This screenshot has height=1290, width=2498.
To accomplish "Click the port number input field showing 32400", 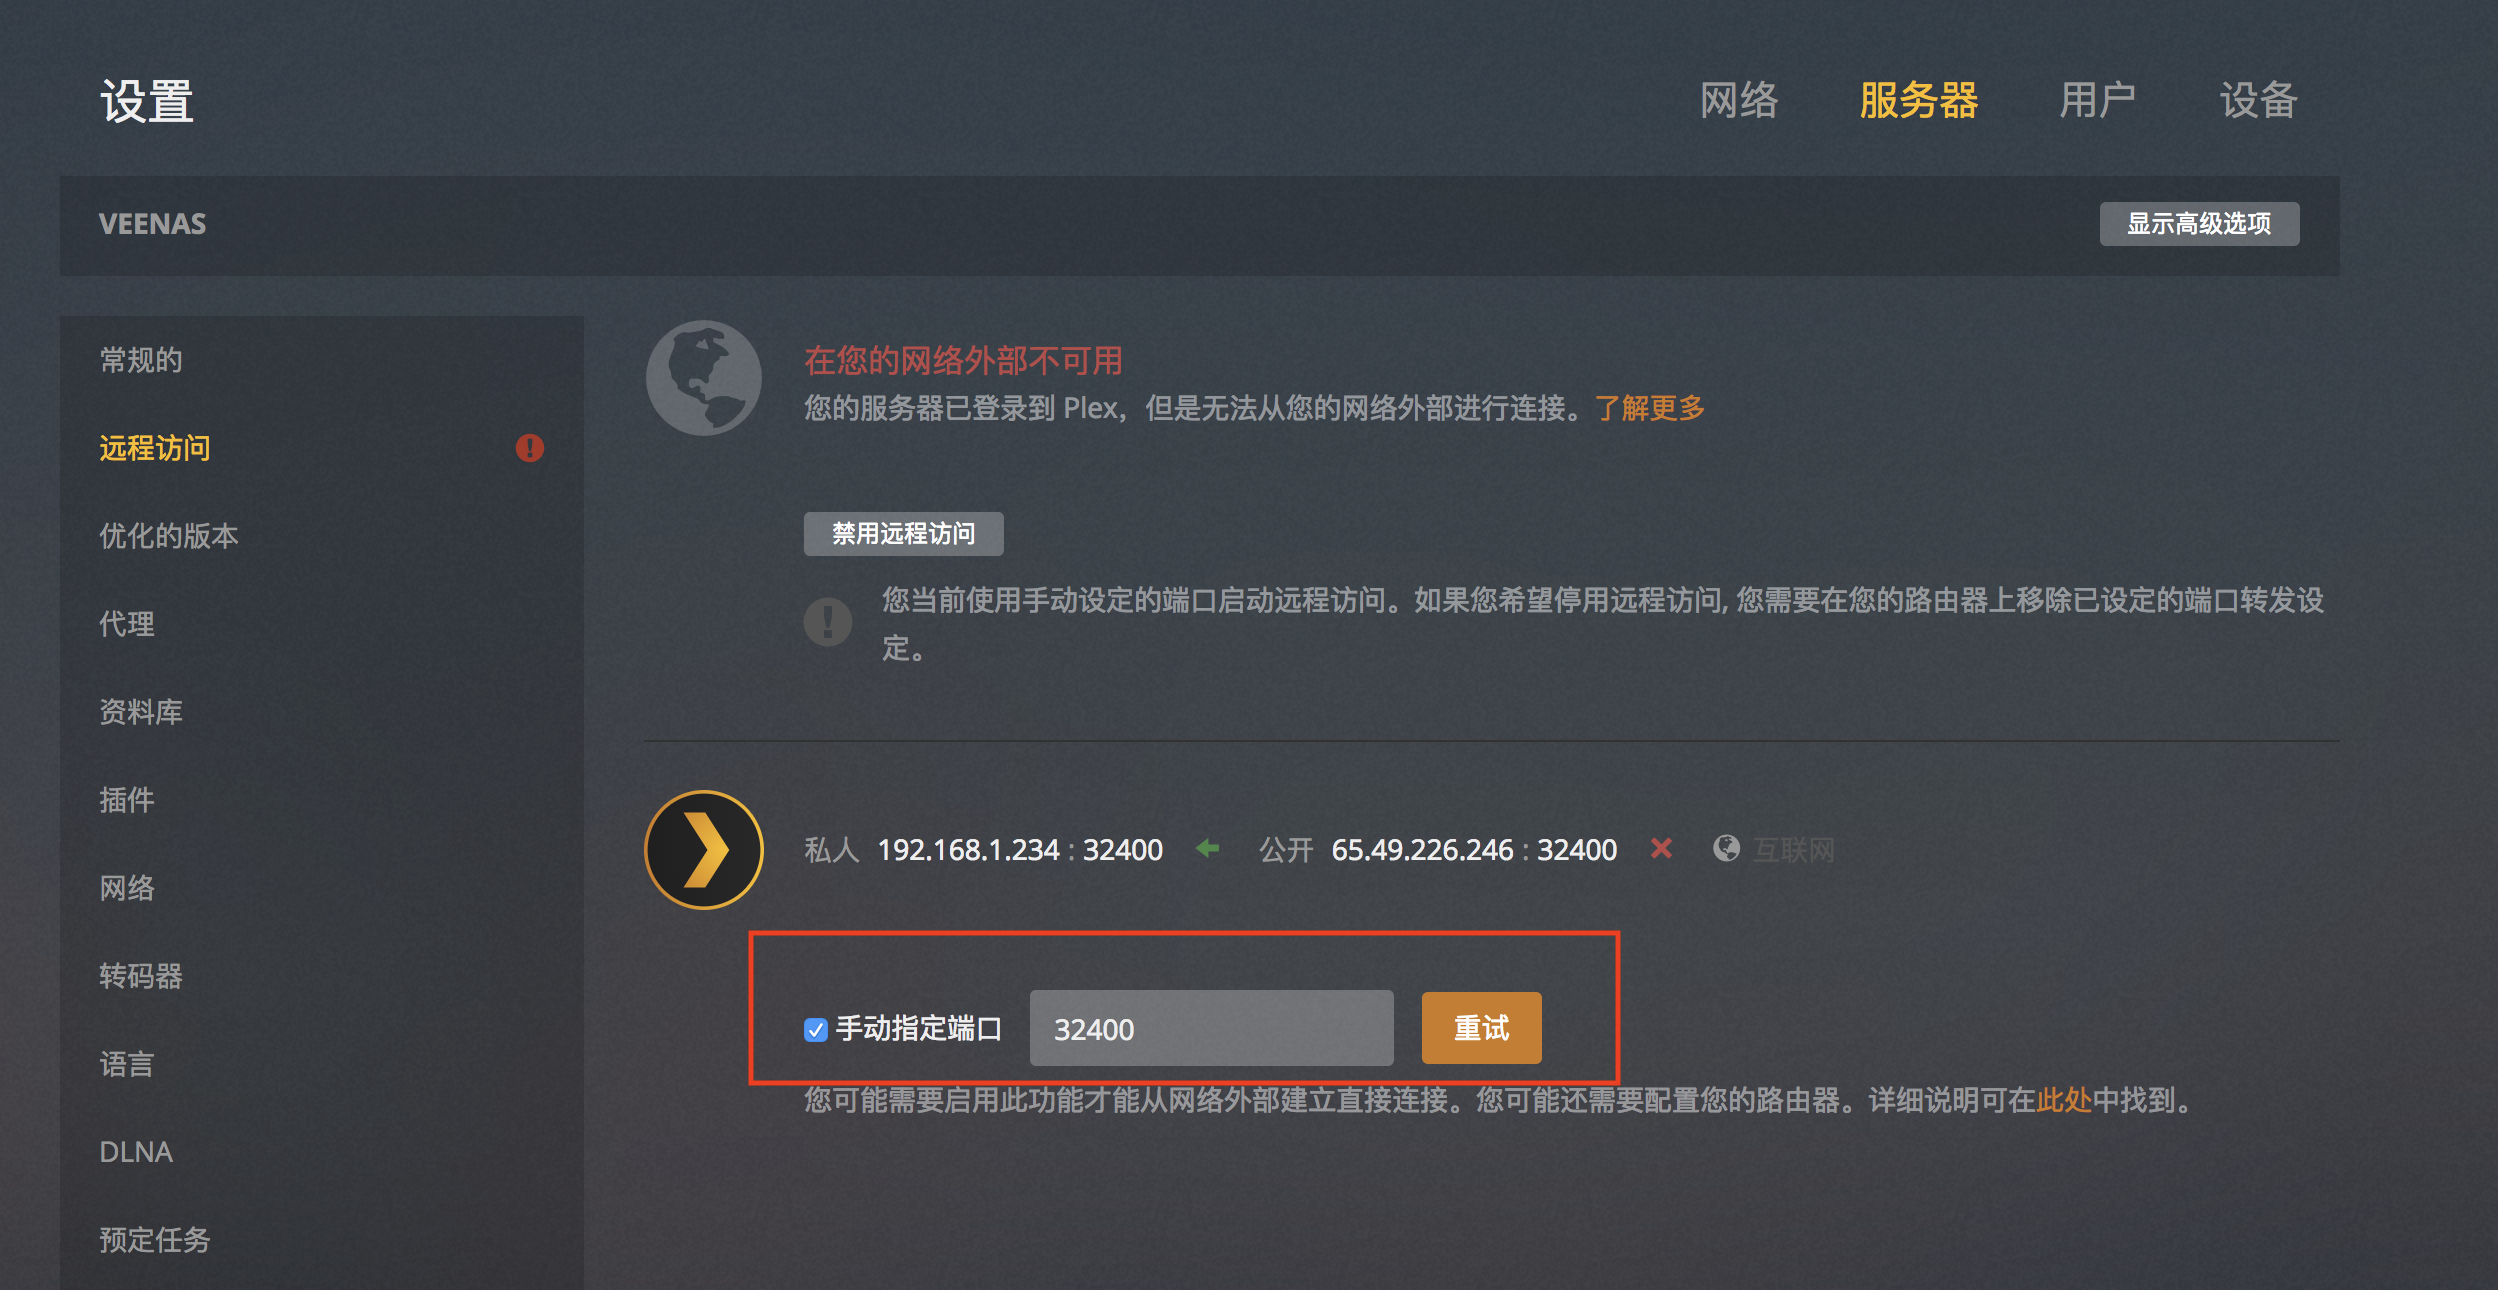I will (x=1211, y=1028).
